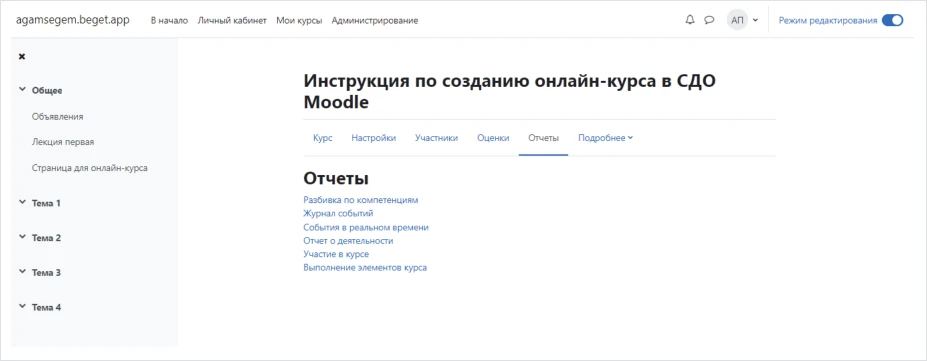Select Тема 1 section title
Viewport: 927px width, 361px height.
pos(46,203)
